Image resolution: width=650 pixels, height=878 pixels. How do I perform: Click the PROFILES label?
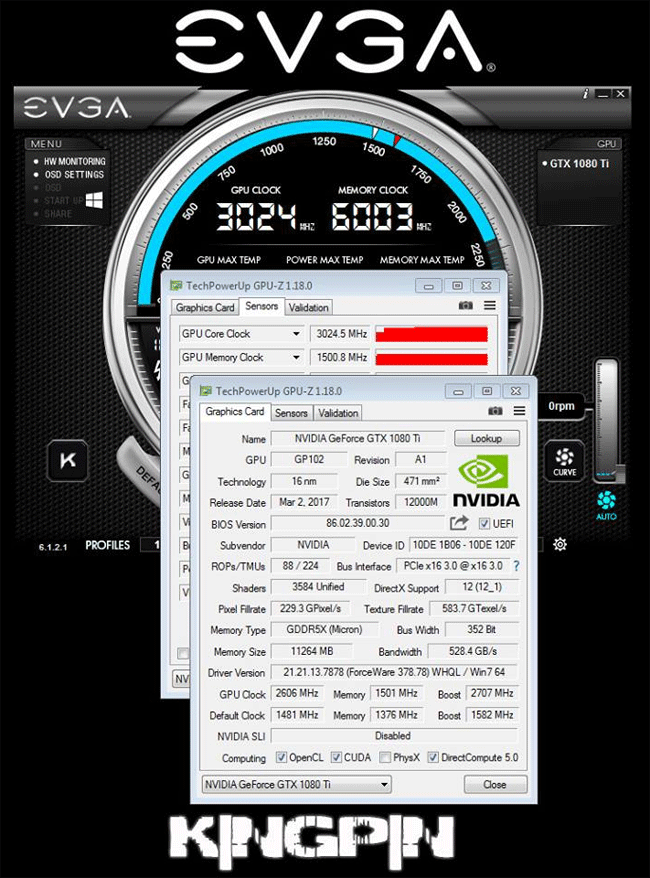tap(107, 545)
